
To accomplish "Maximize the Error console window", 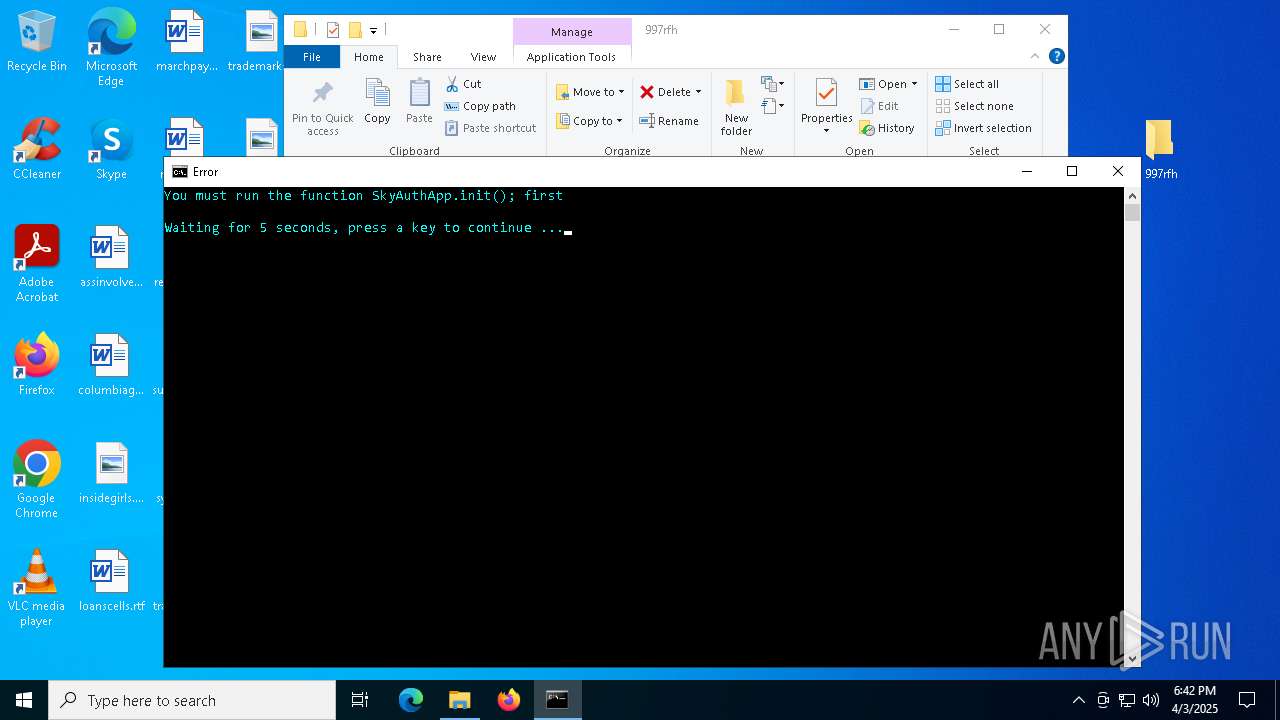I will (x=1072, y=171).
